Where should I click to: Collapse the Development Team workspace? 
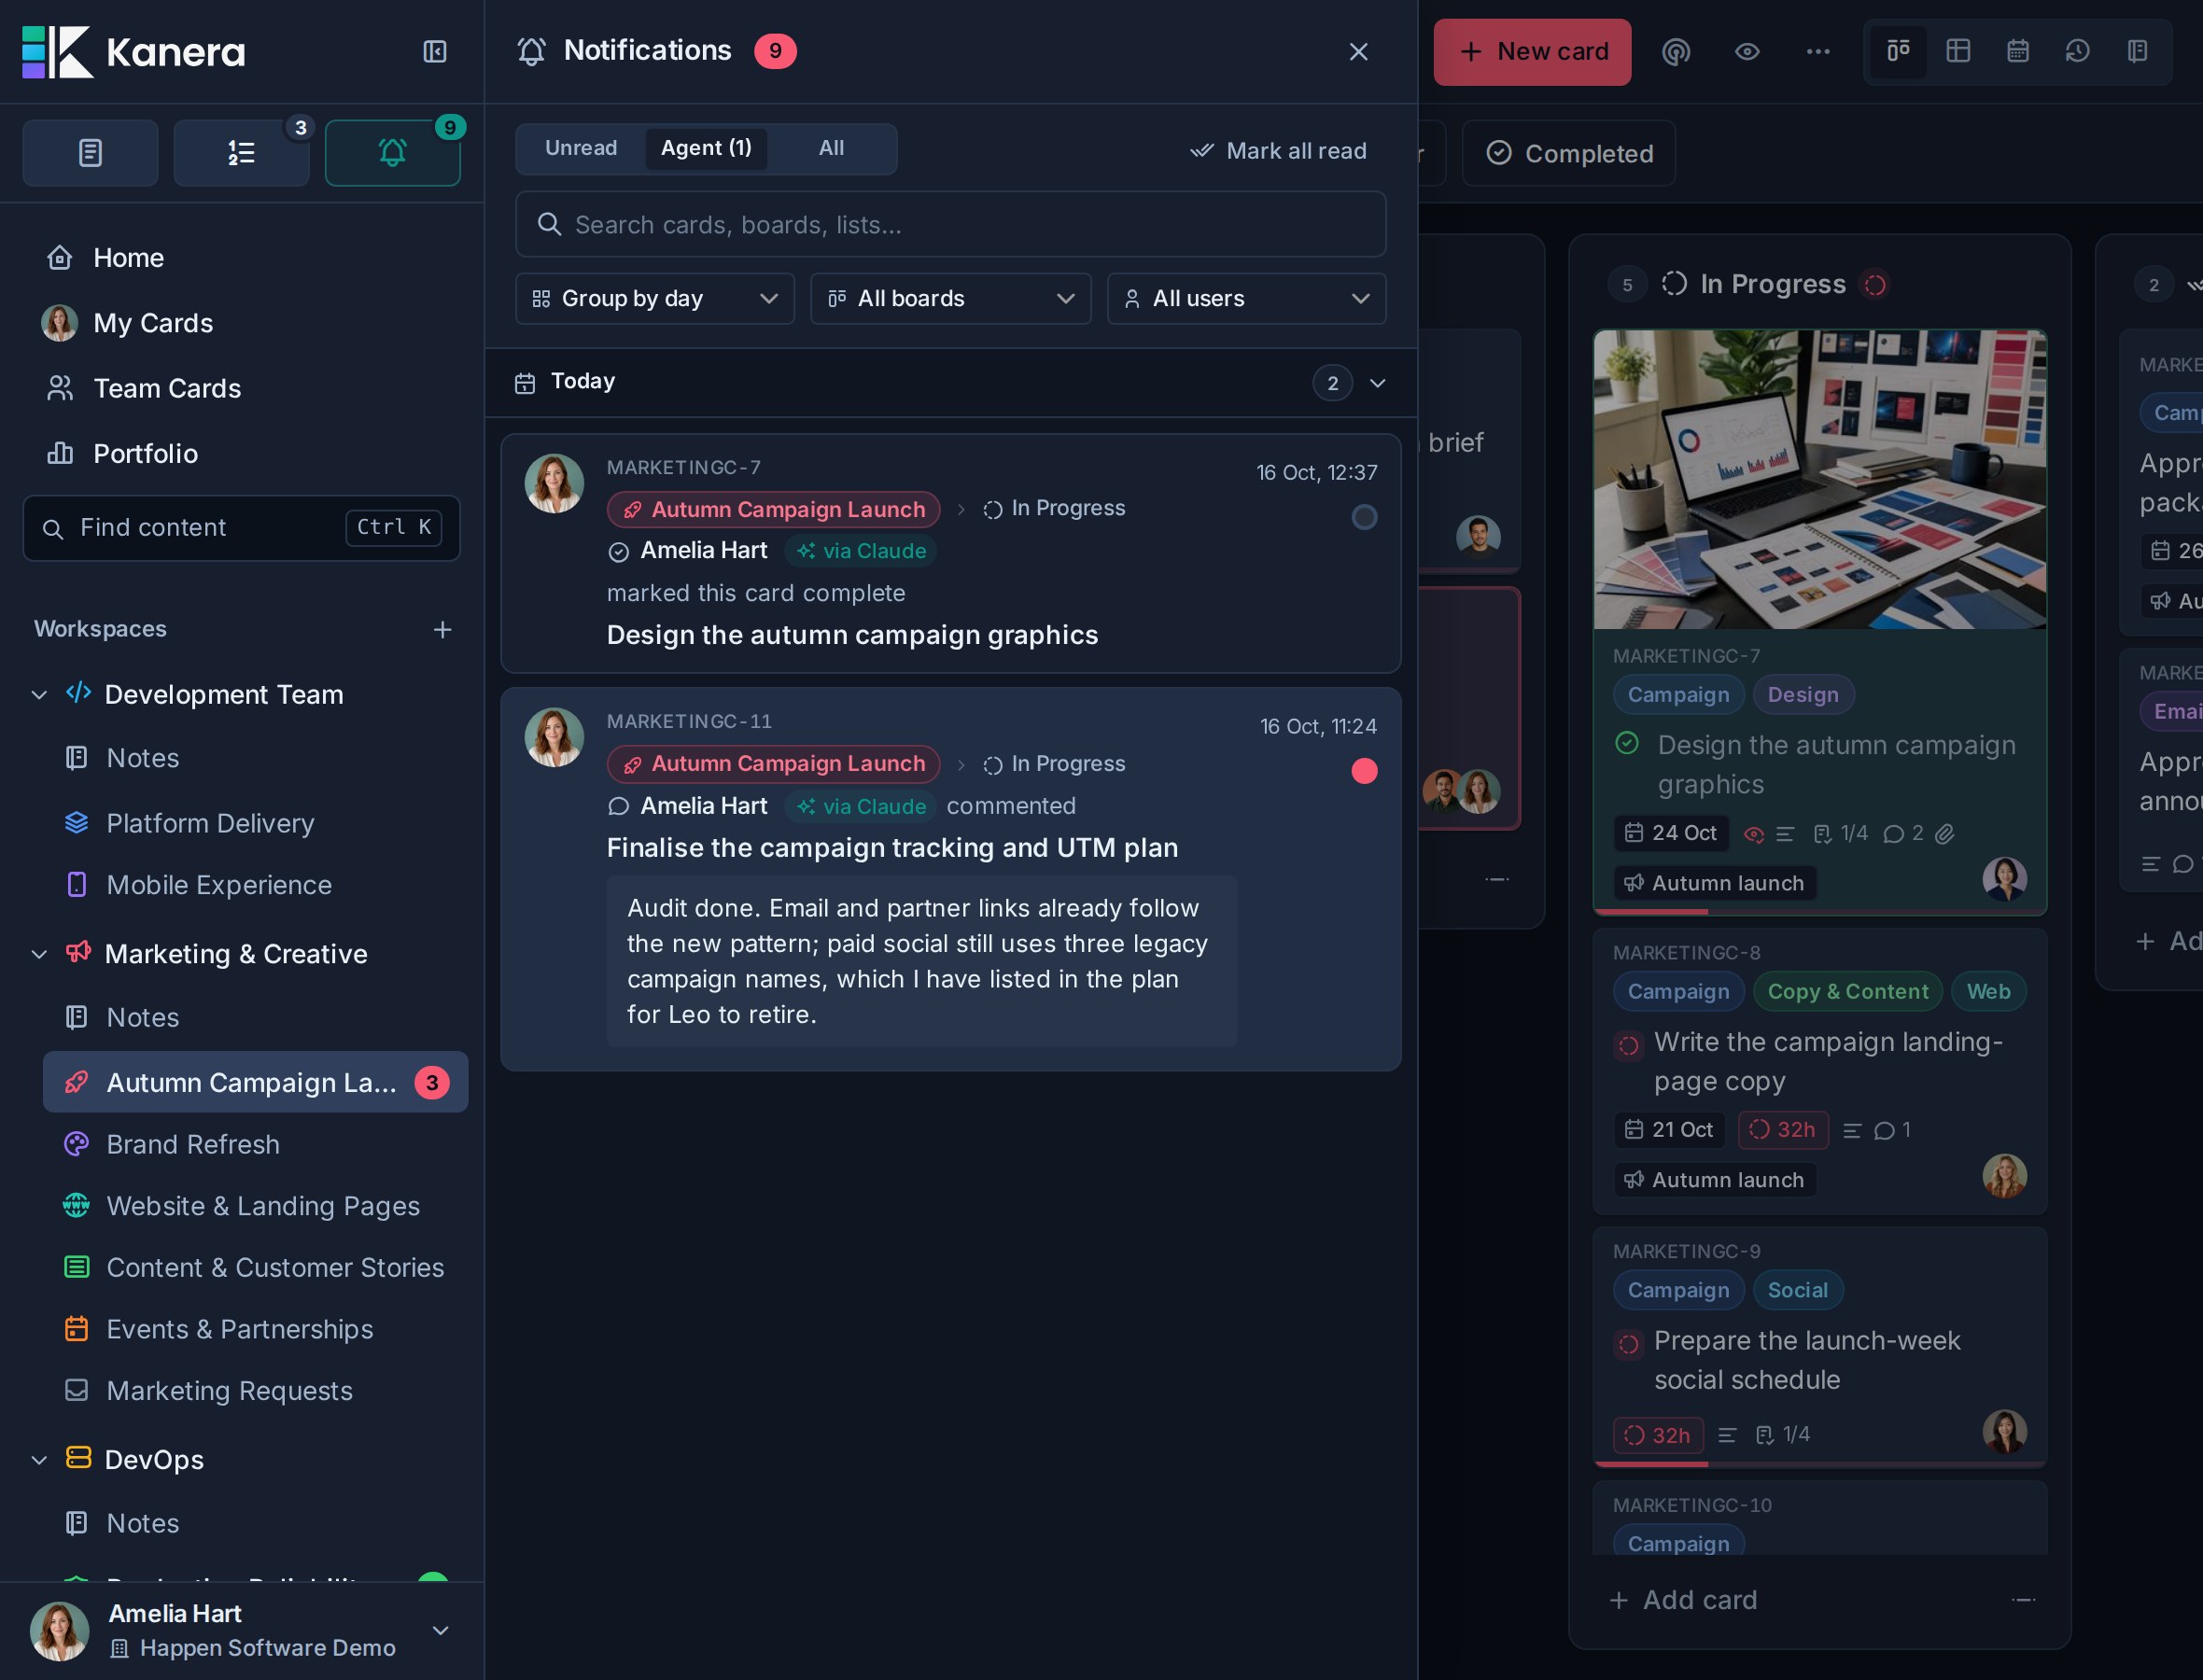click(x=39, y=694)
